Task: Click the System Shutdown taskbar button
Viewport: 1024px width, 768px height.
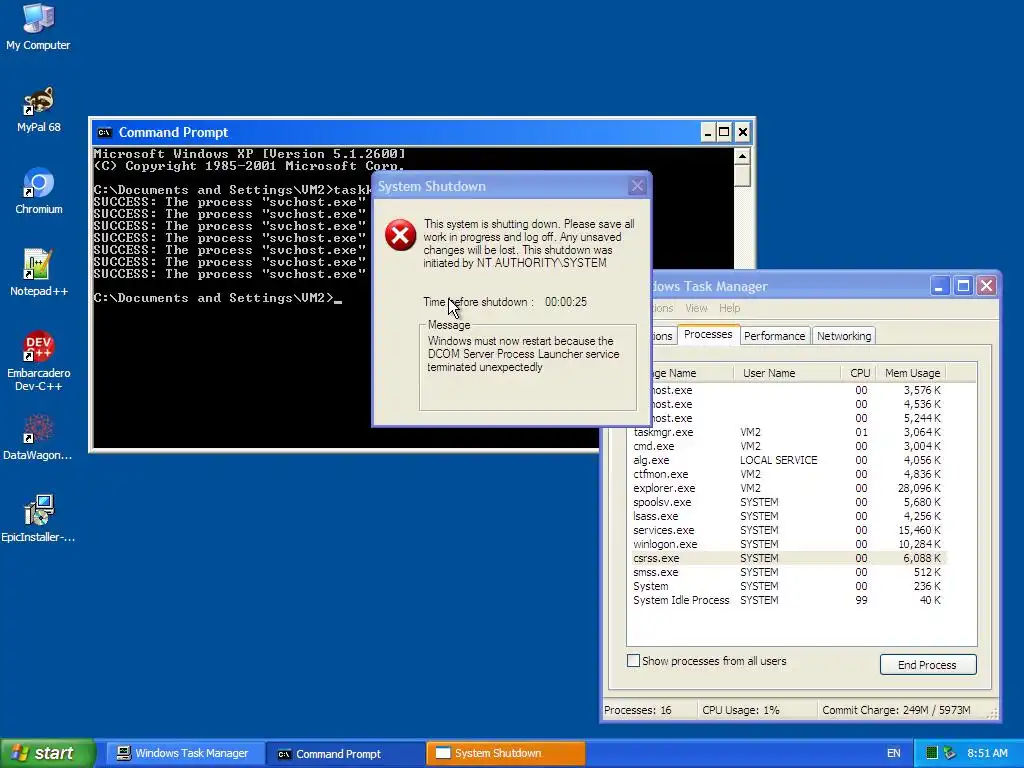Action: (505, 753)
